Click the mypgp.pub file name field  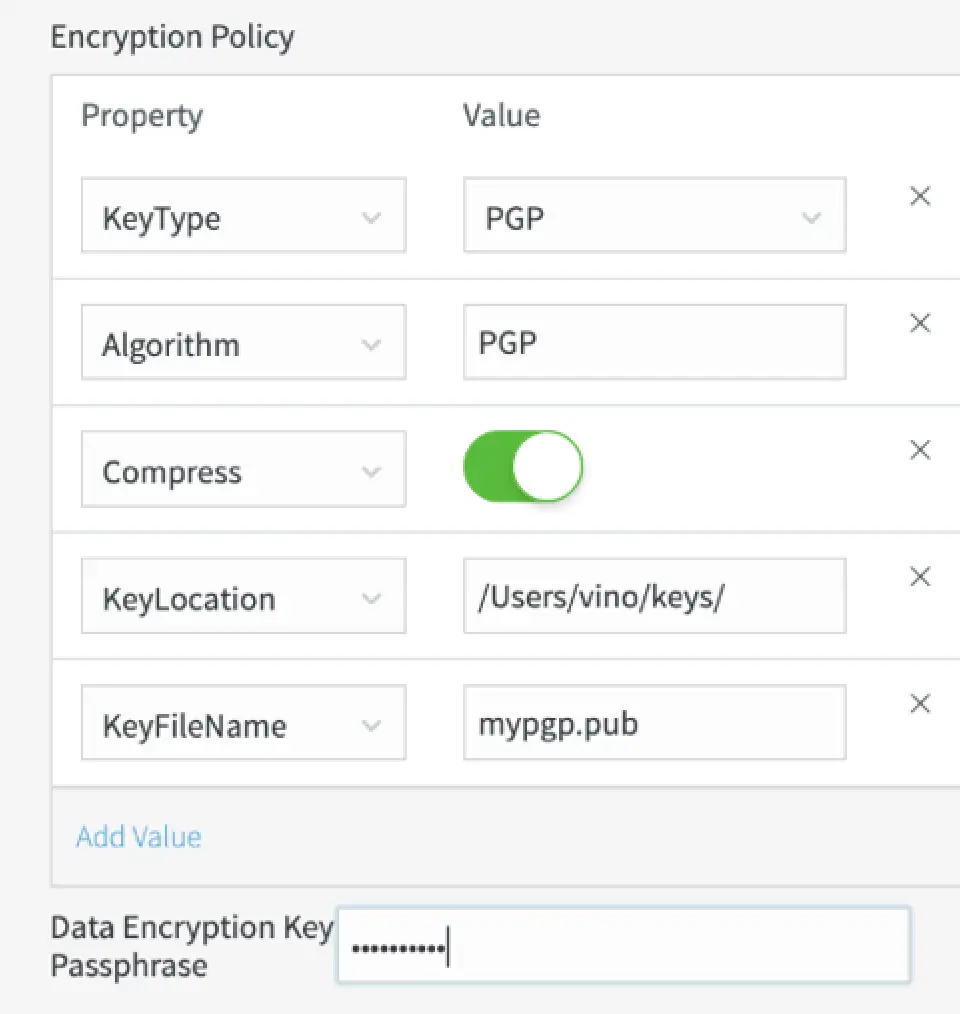[x=654, y=722]
